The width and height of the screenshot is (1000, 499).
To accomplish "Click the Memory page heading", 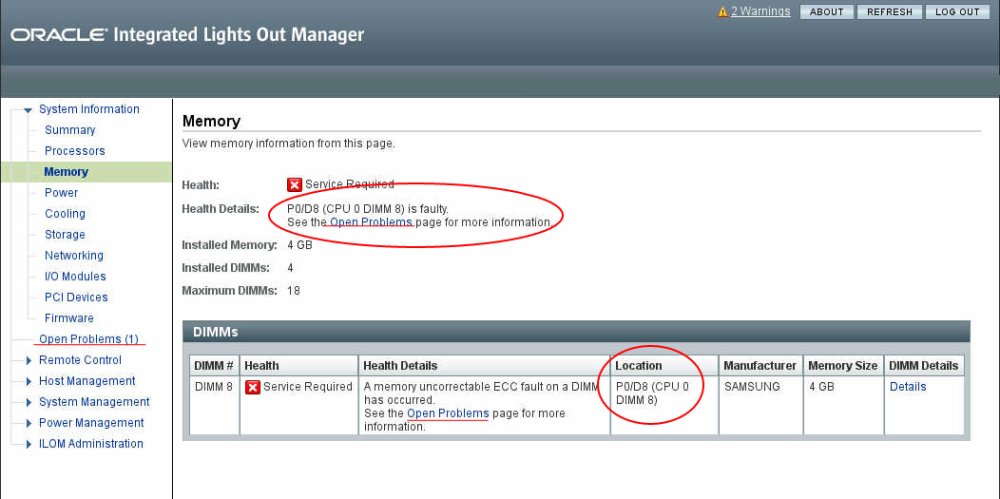I will [x=211, y=121].
